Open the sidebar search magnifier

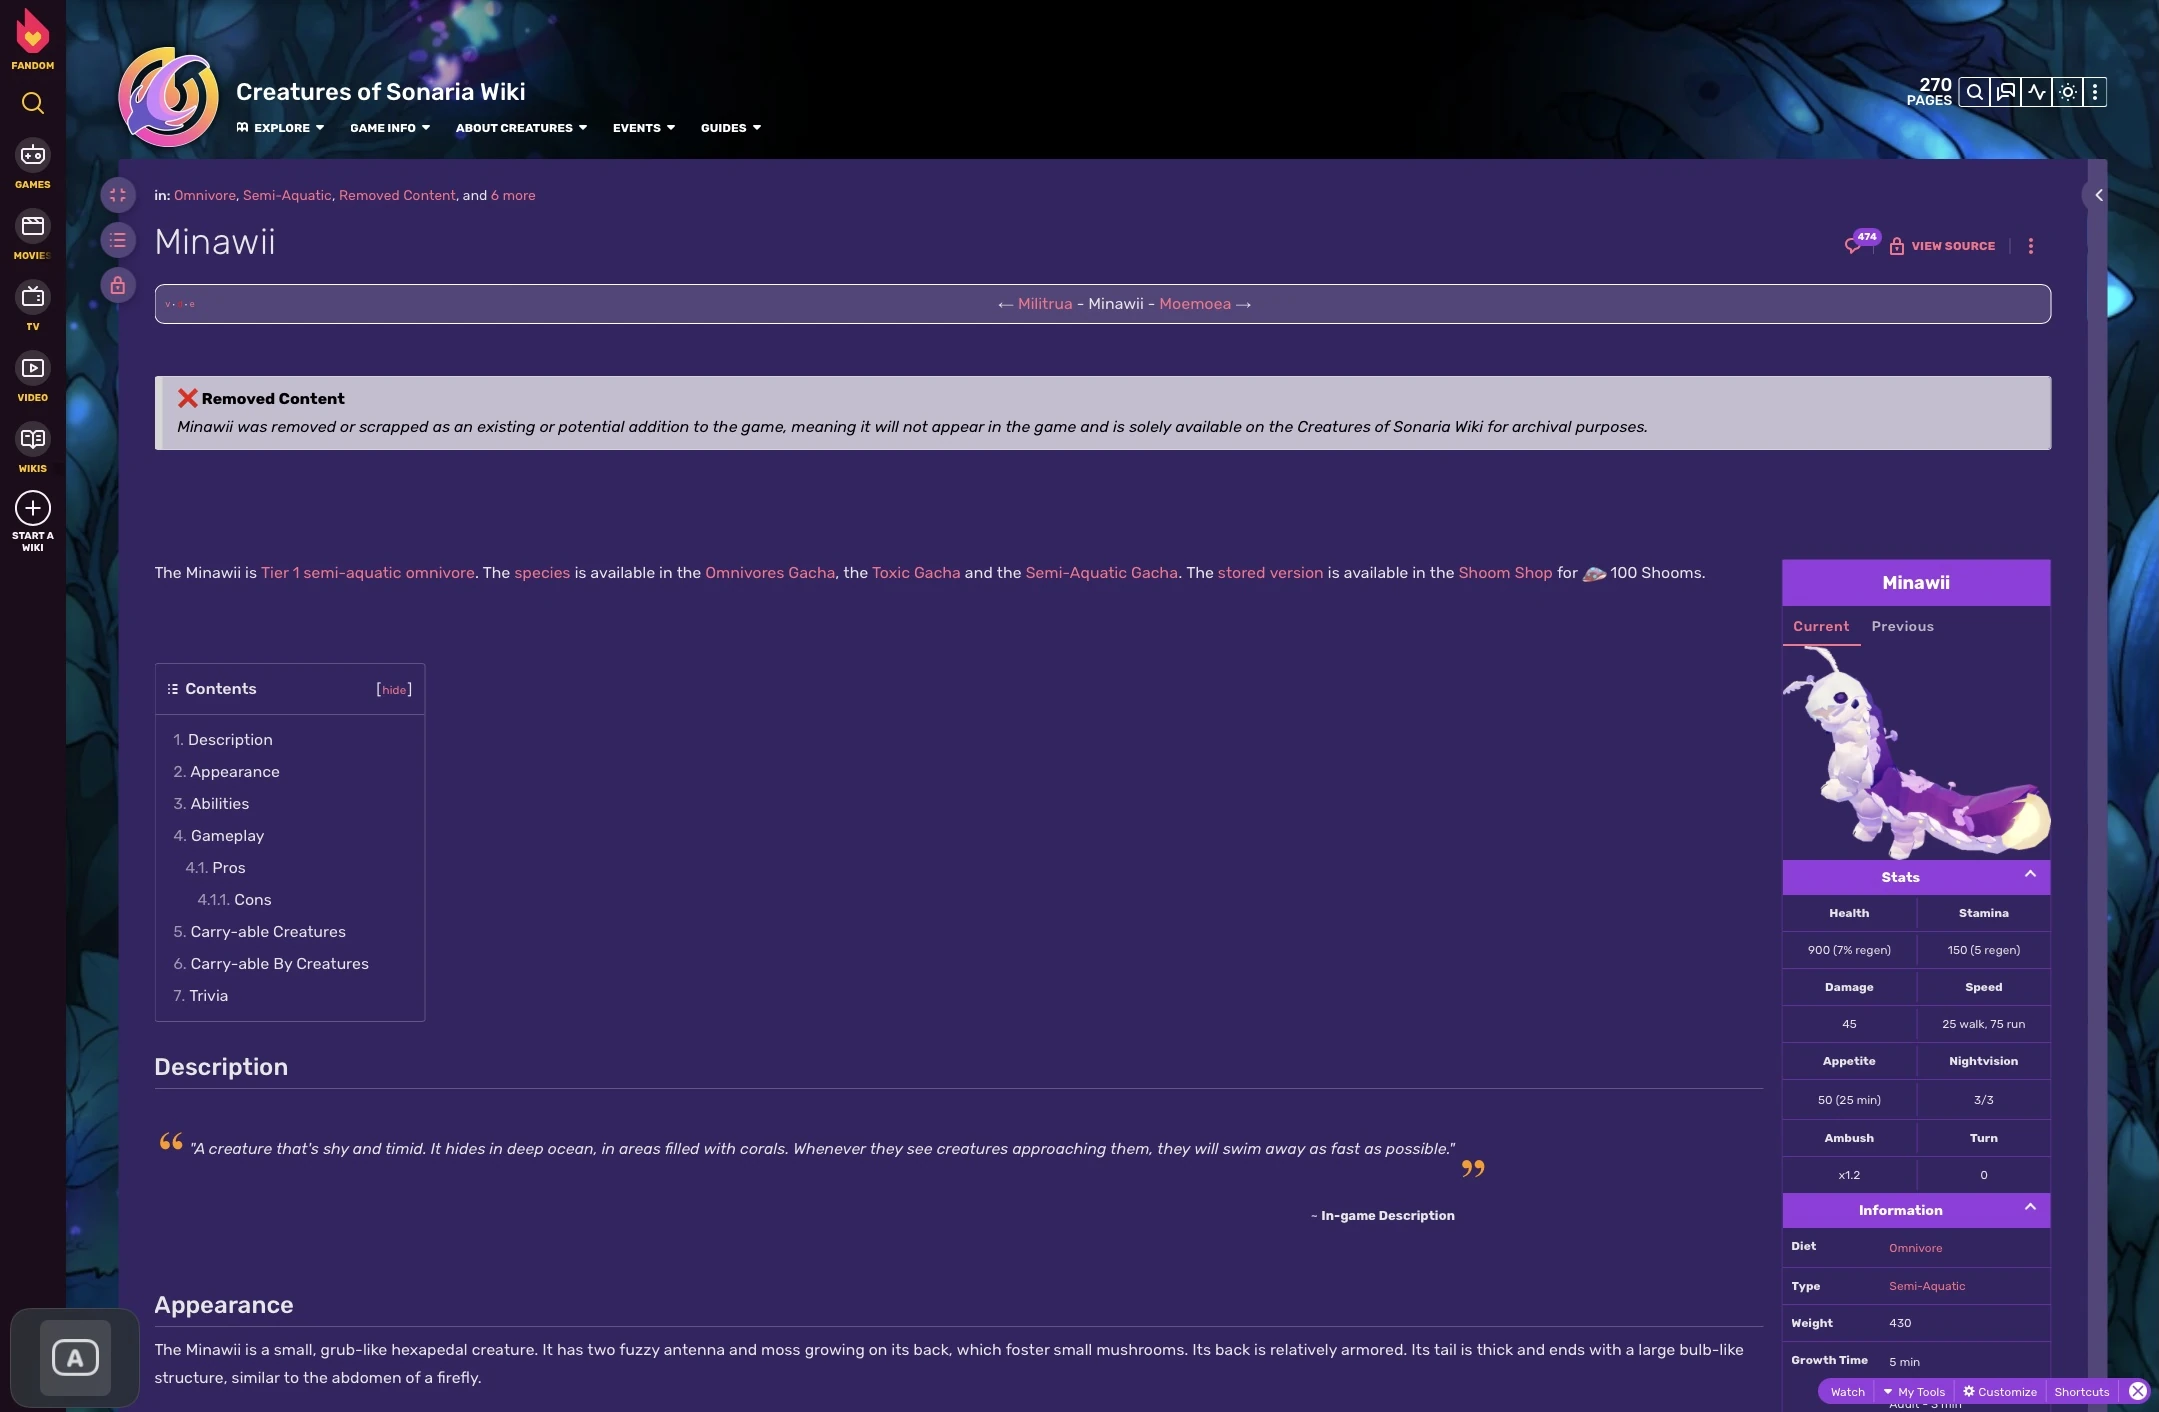click(32, 103)
